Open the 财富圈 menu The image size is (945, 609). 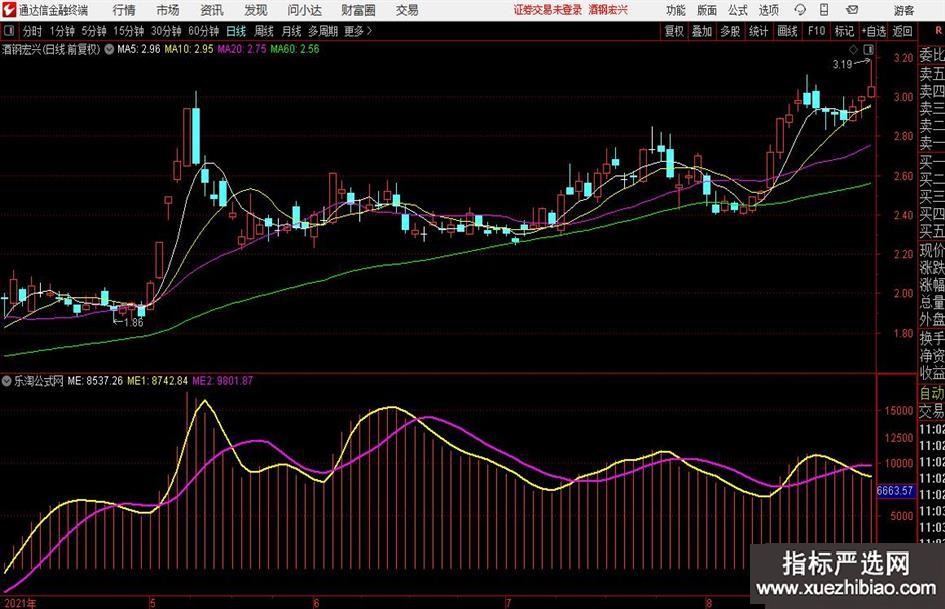[358, 10]
